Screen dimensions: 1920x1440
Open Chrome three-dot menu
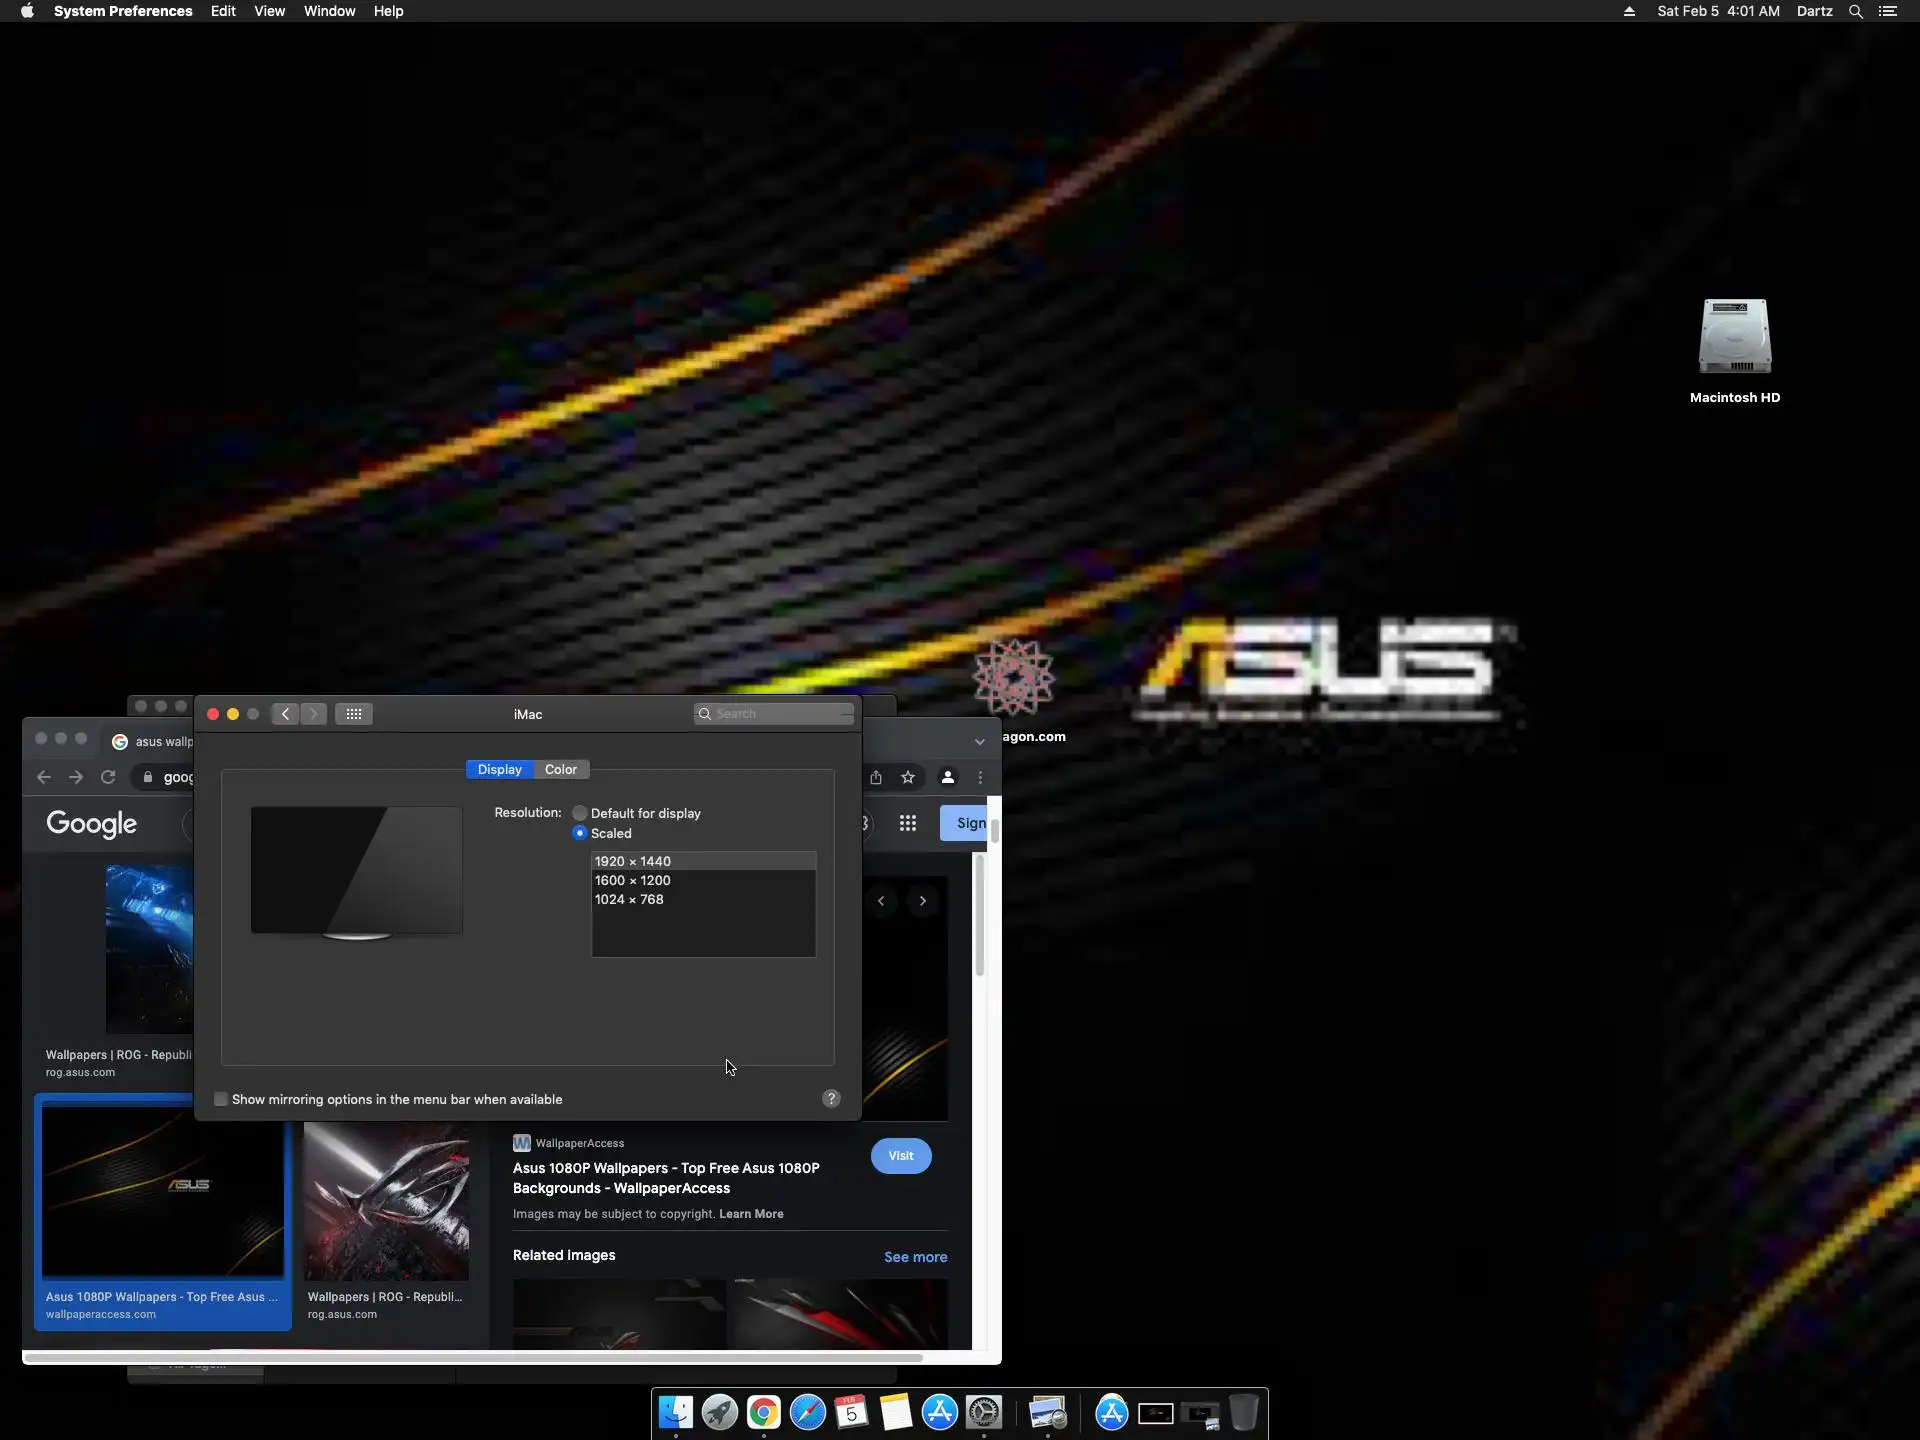click(x=980, y=777)
